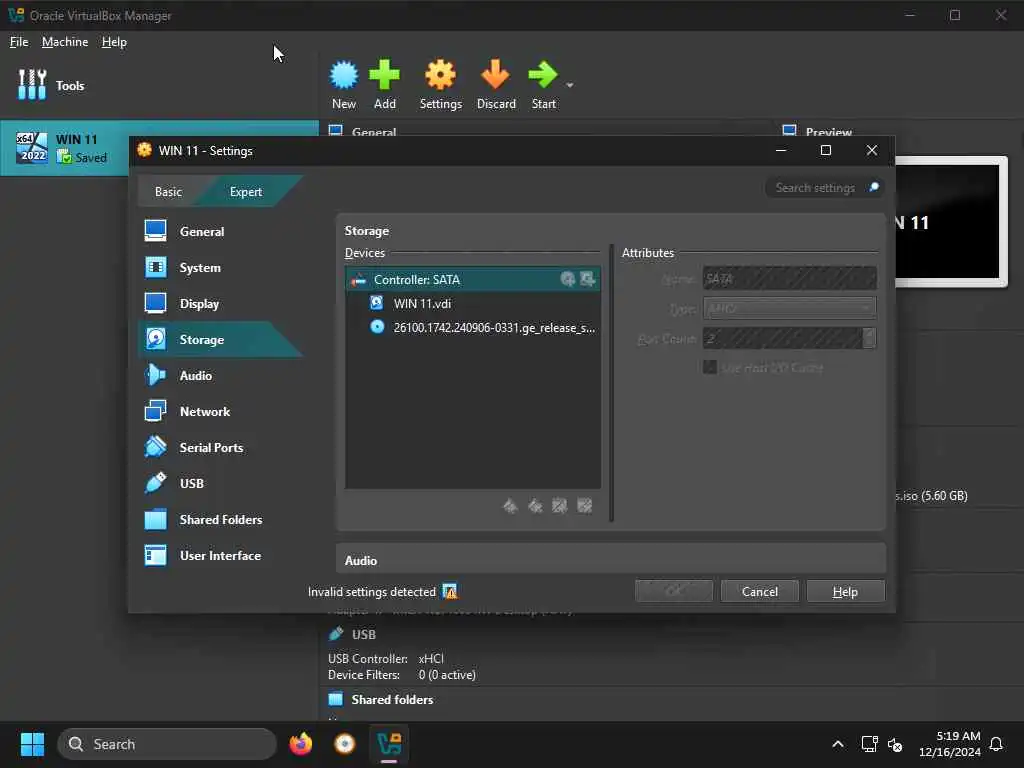The width and height of the screenshot is (1024, 768).
Task: Open the File menu
Action: (19, 42)
